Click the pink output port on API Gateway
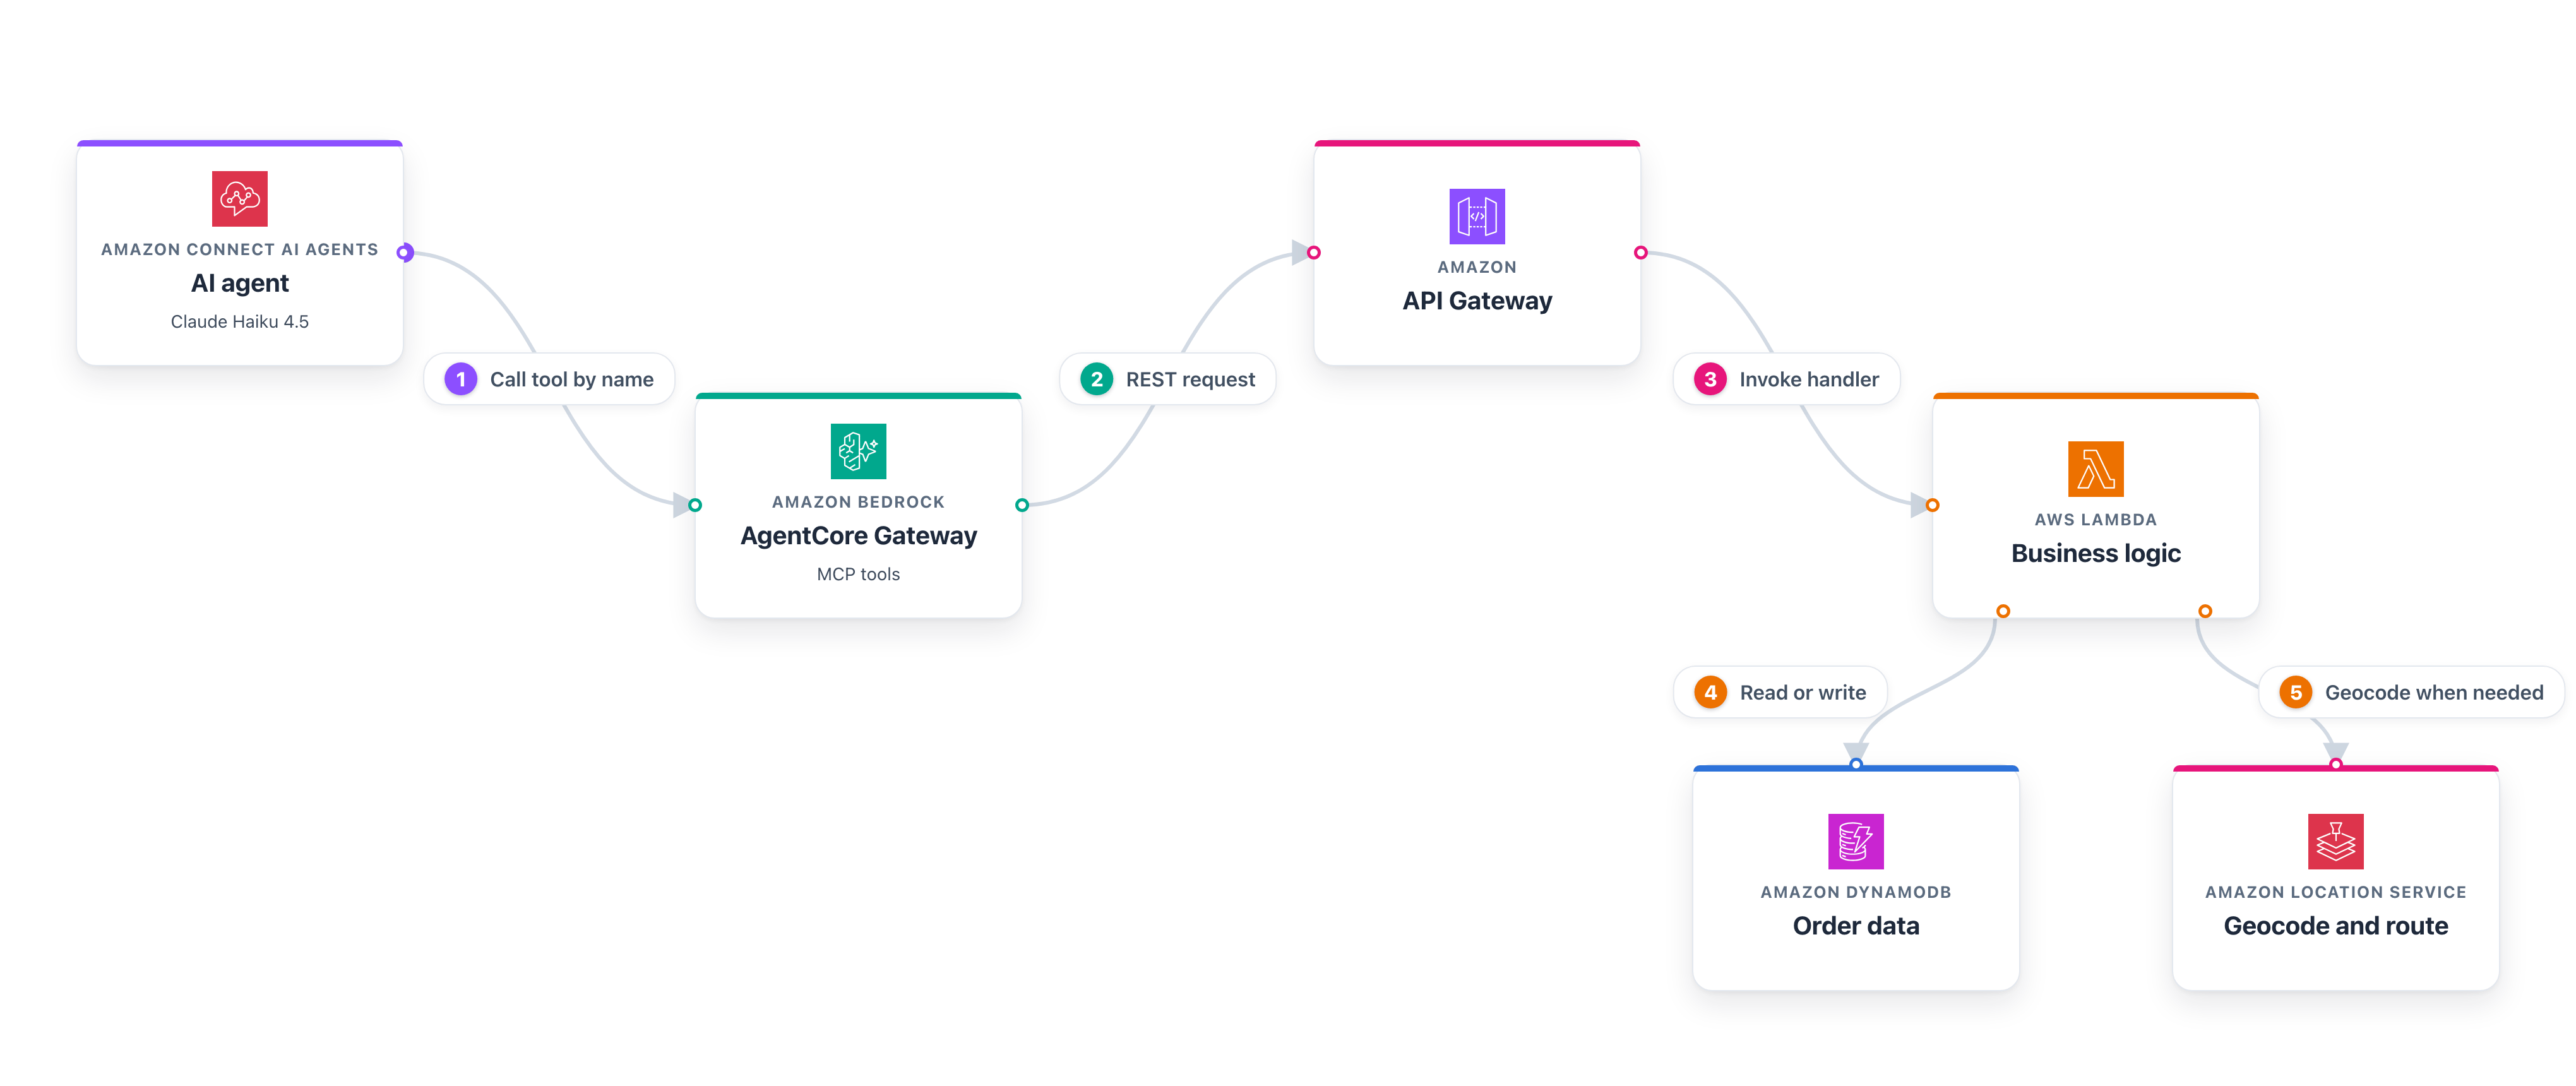 pyautogui.click(x=1641, y=252)
